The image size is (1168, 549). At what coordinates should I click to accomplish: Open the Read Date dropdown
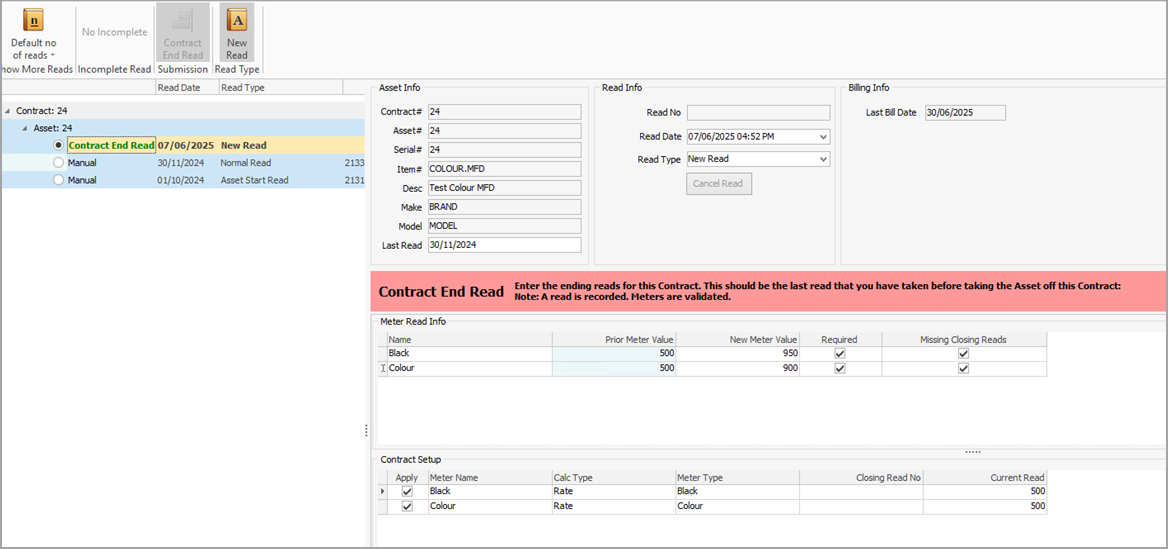click(823, 137)
